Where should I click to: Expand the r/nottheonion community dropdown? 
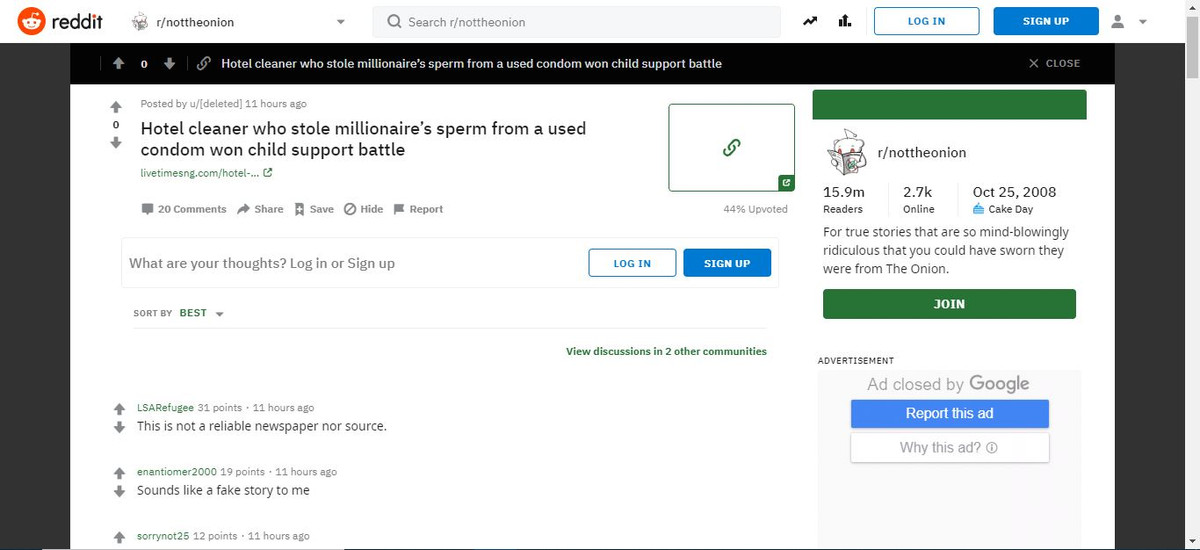pyautogui.click(x=340, y=22)
